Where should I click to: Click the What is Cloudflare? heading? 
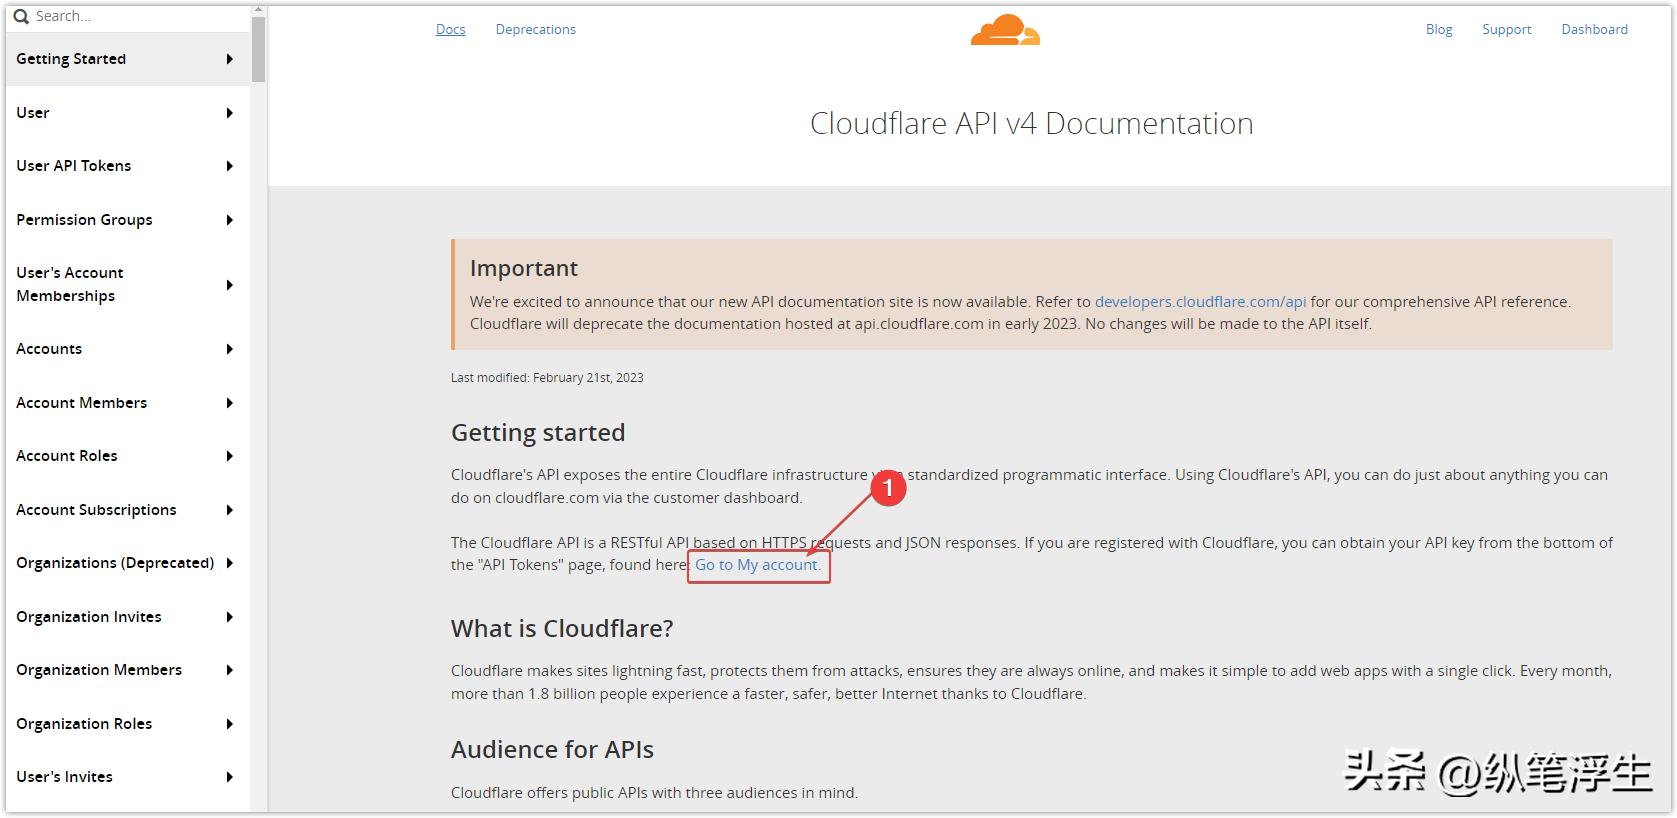tap(562, 629)
